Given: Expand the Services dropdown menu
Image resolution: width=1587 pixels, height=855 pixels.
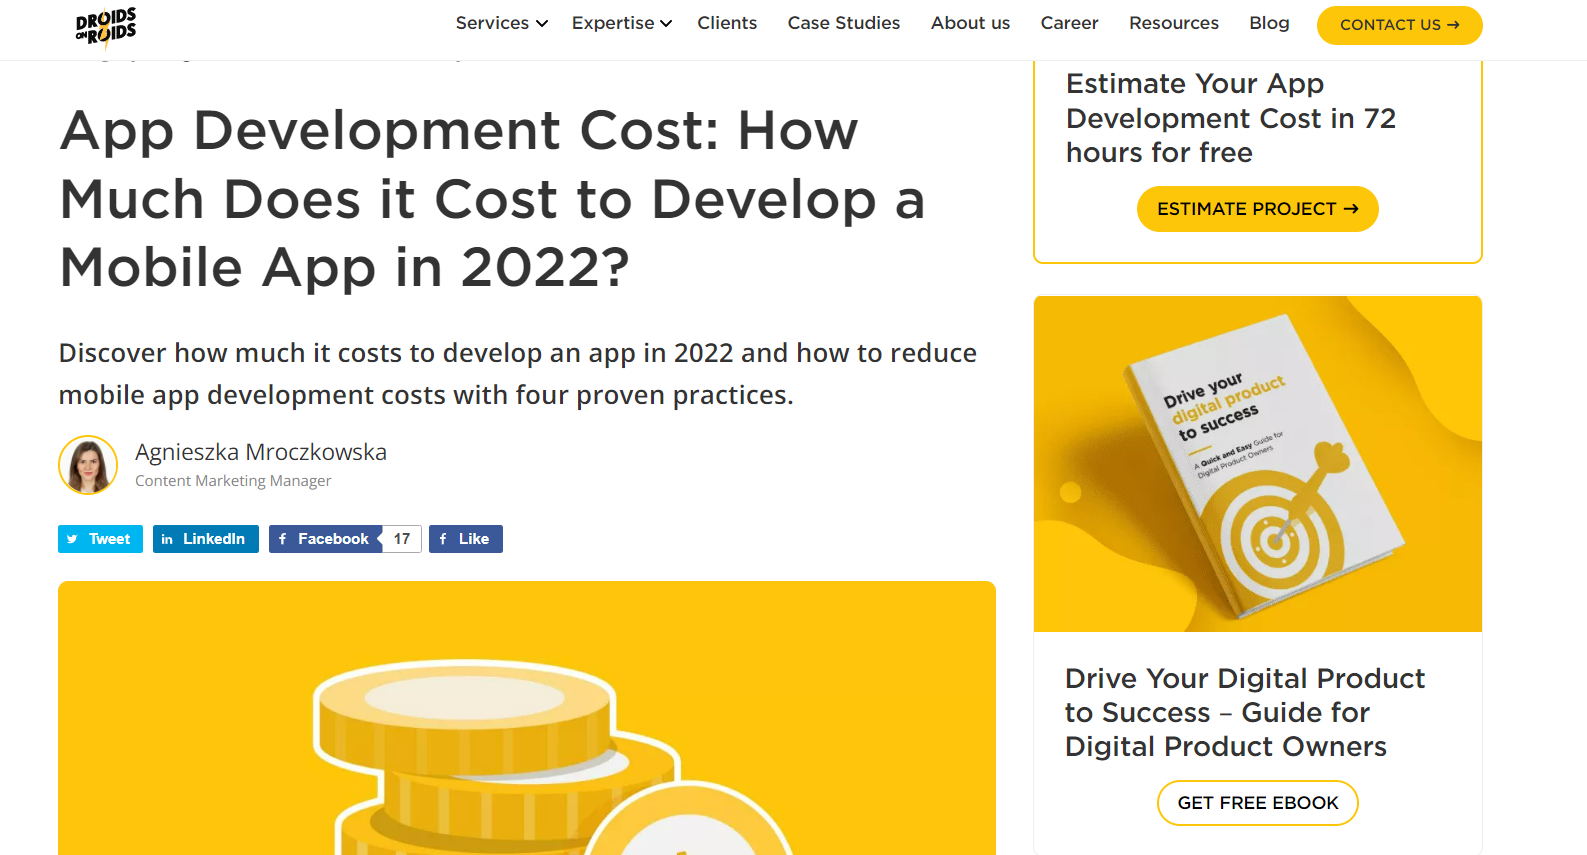Looking at the screenshot, I should 501,23.
